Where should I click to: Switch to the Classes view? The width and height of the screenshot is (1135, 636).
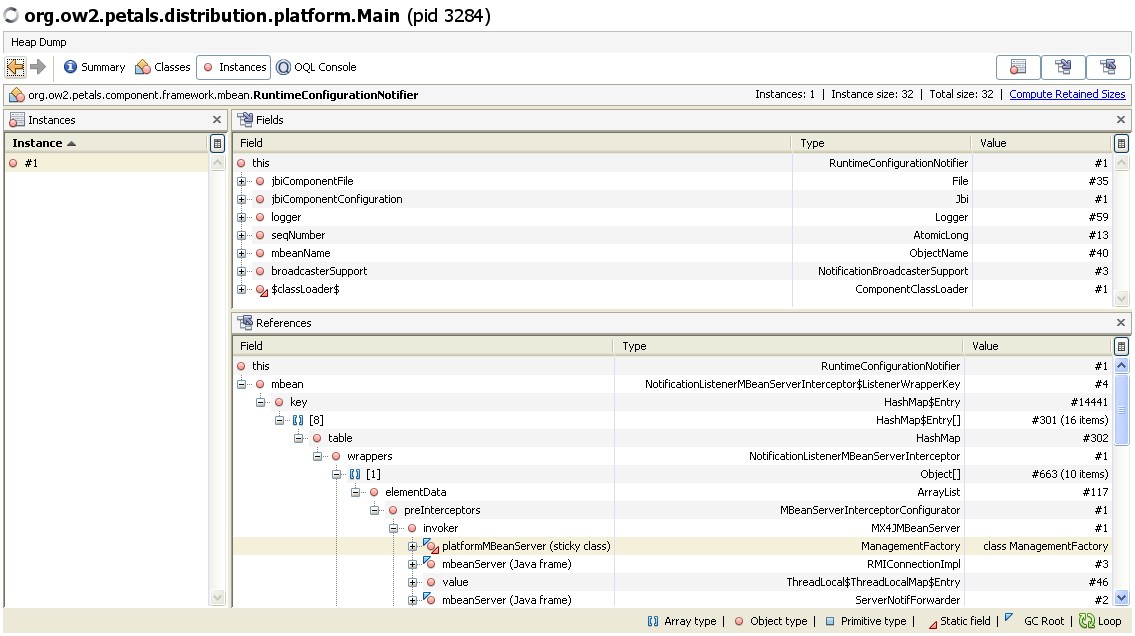(163, 67)
